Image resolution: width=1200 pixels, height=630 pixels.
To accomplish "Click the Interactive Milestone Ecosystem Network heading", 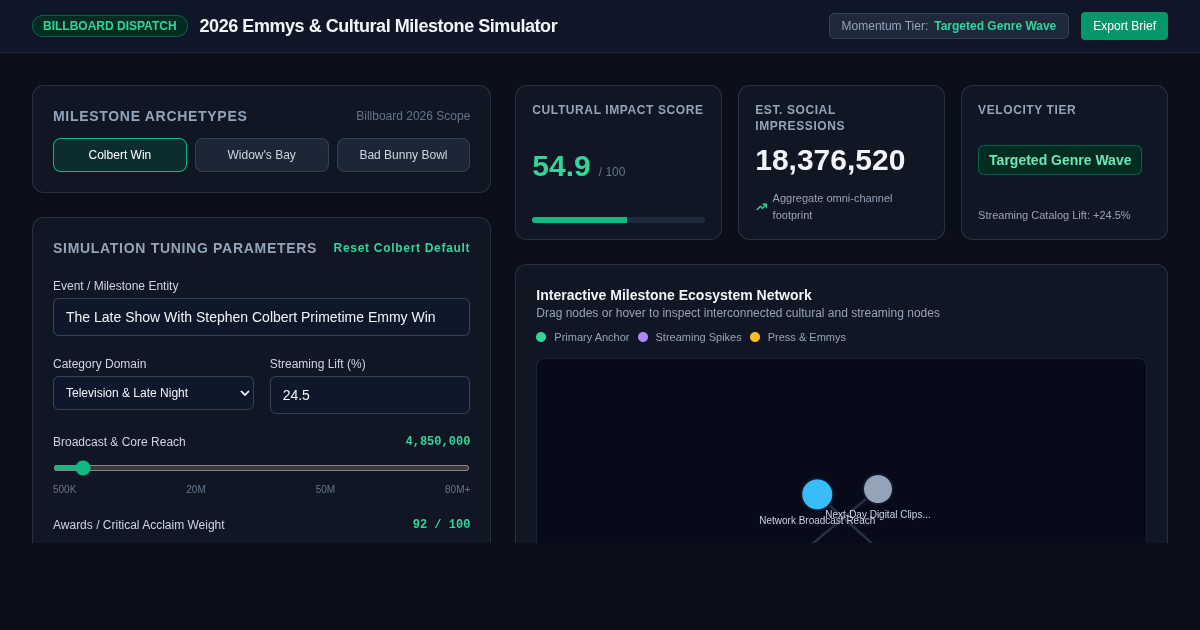I will point(674,295).
